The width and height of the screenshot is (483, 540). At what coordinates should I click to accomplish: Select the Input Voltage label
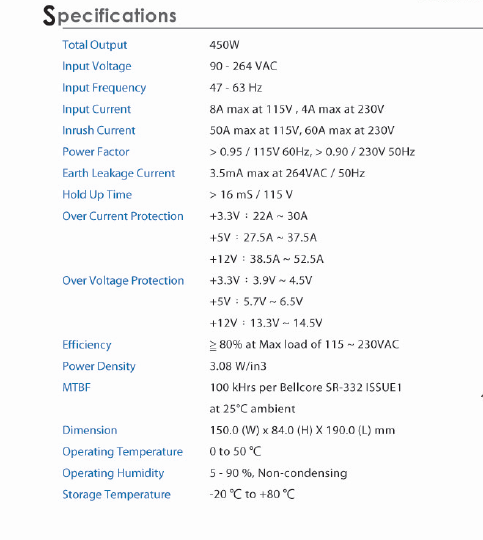(97, 66)
